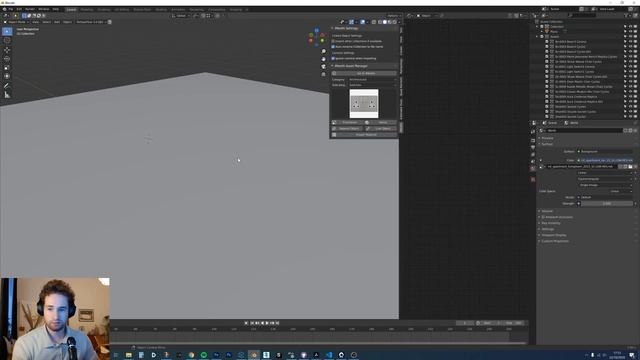Toggle X-ray mode icon
This screenshot has height=360, width=640.
(373, 22)
